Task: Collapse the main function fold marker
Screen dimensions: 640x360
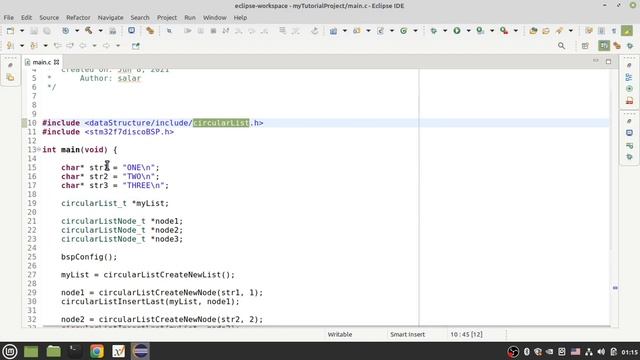Action: pos(39,149)
